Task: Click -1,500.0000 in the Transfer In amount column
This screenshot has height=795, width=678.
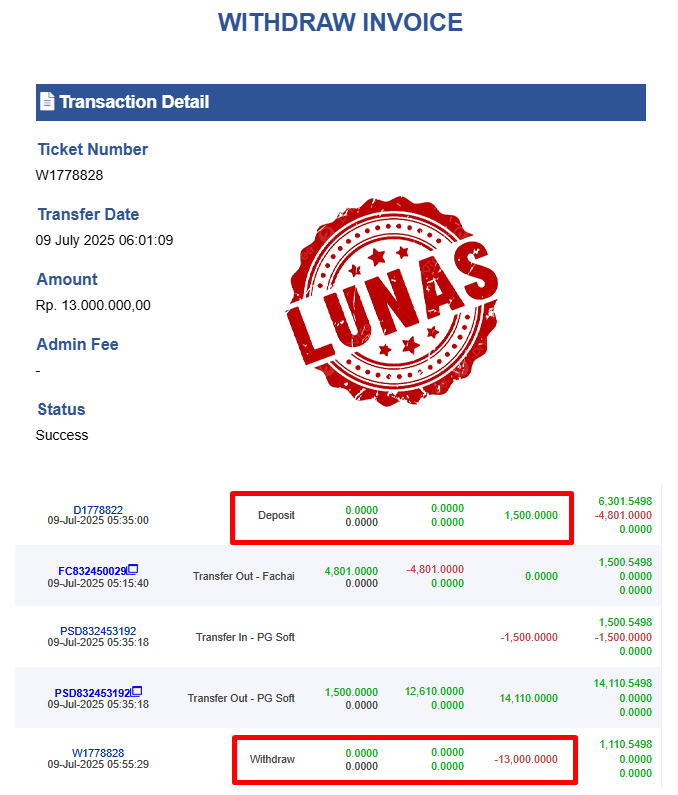Action: [x=529, y=637]
